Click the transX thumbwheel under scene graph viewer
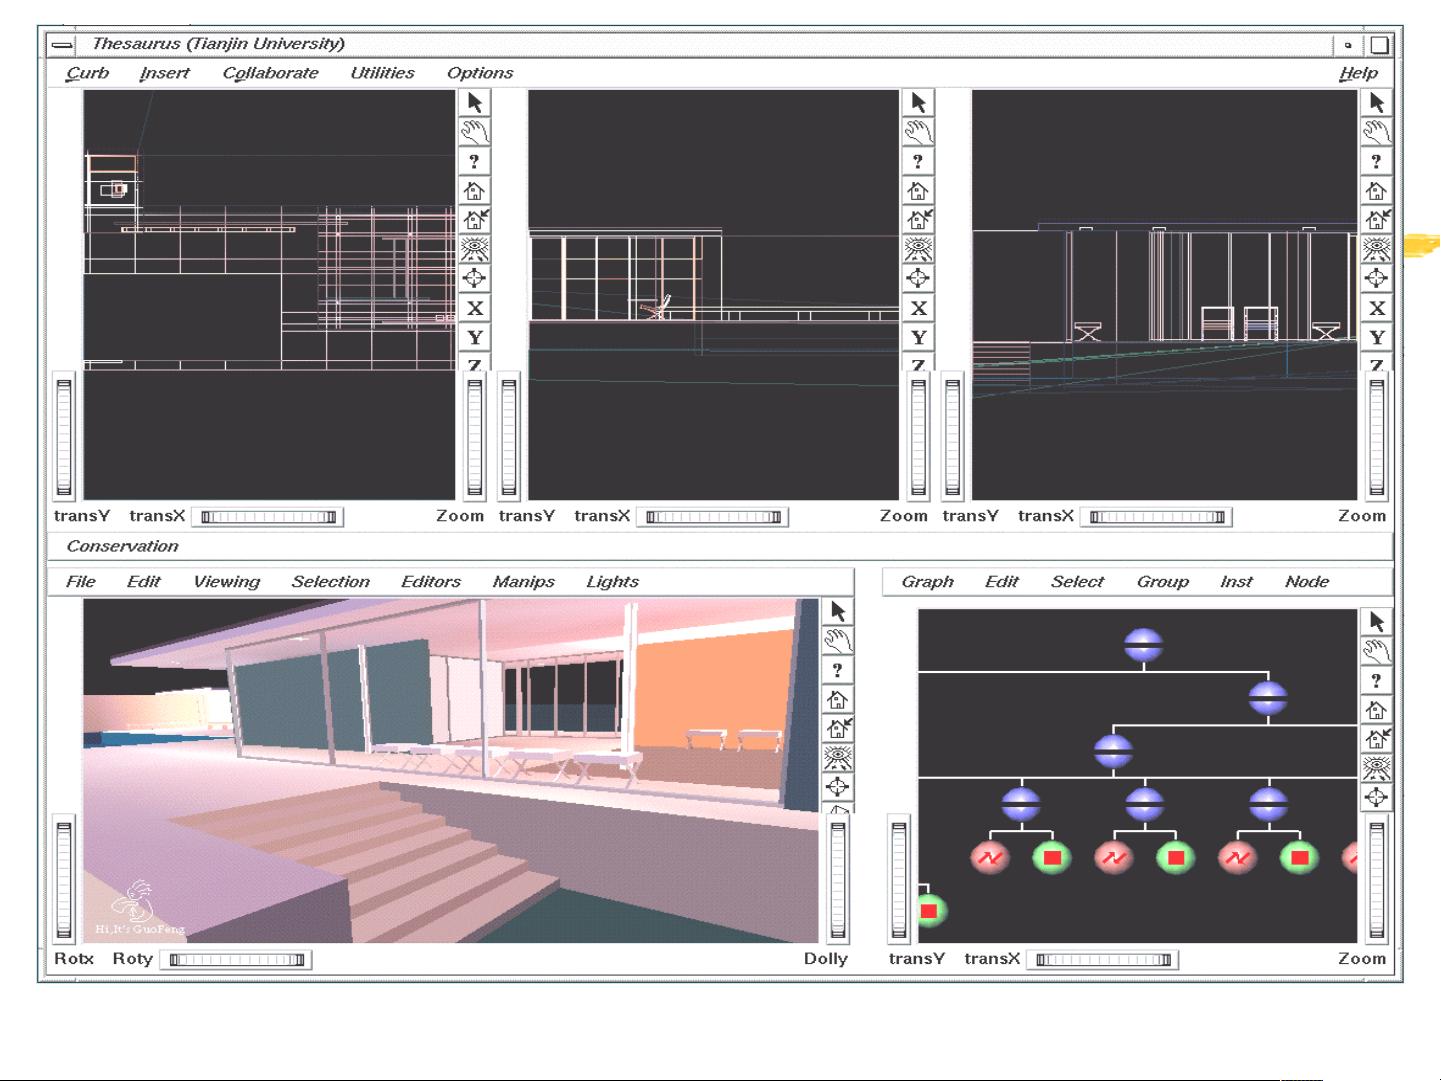 tap(1103, 960)
